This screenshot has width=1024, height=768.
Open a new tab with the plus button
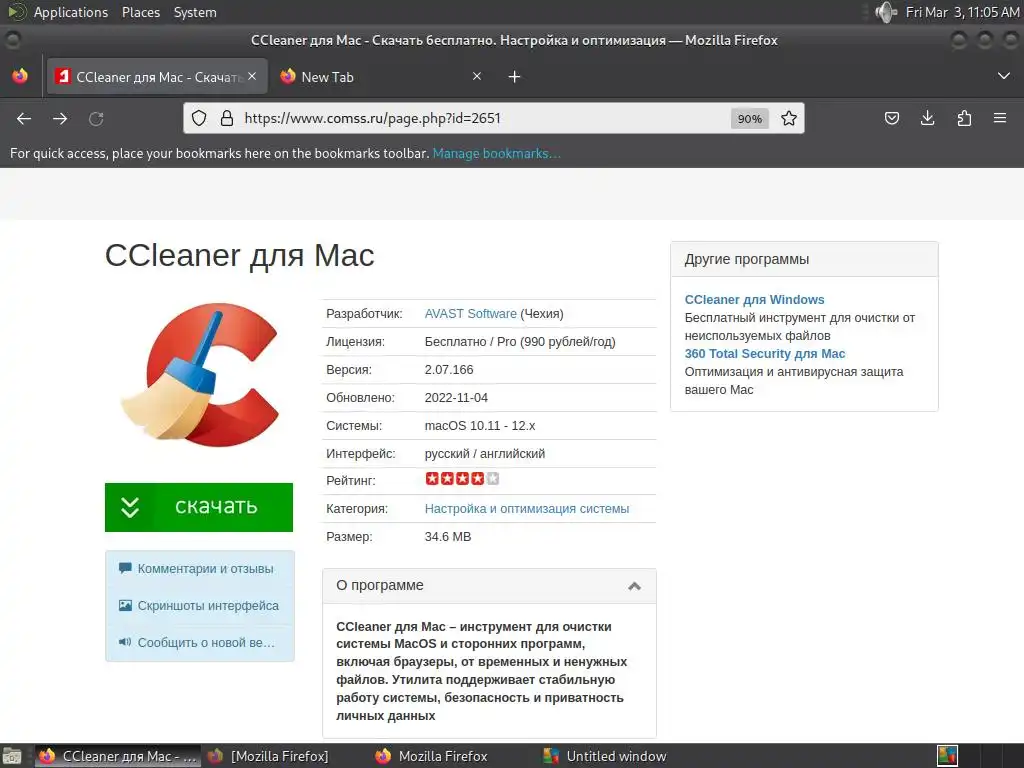point(514,77)
